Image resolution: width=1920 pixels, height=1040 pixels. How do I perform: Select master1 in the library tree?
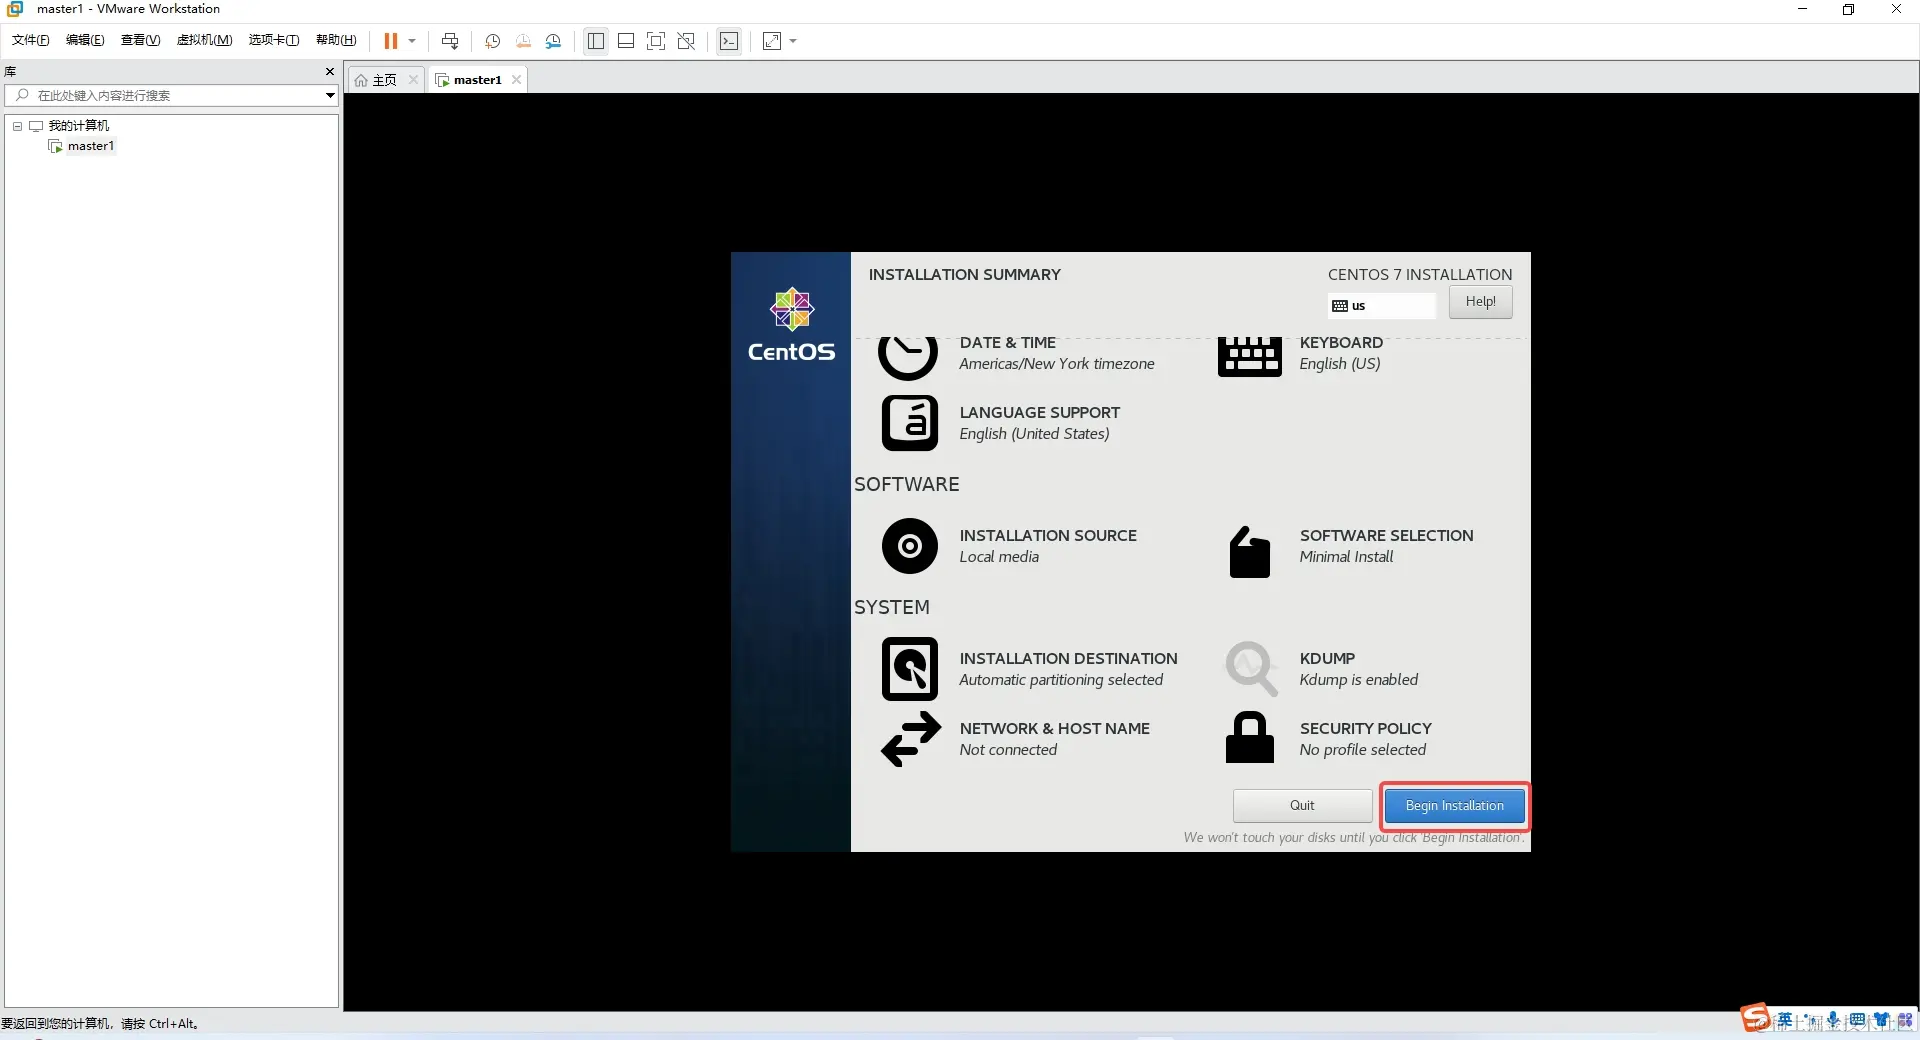pos(90,146)
